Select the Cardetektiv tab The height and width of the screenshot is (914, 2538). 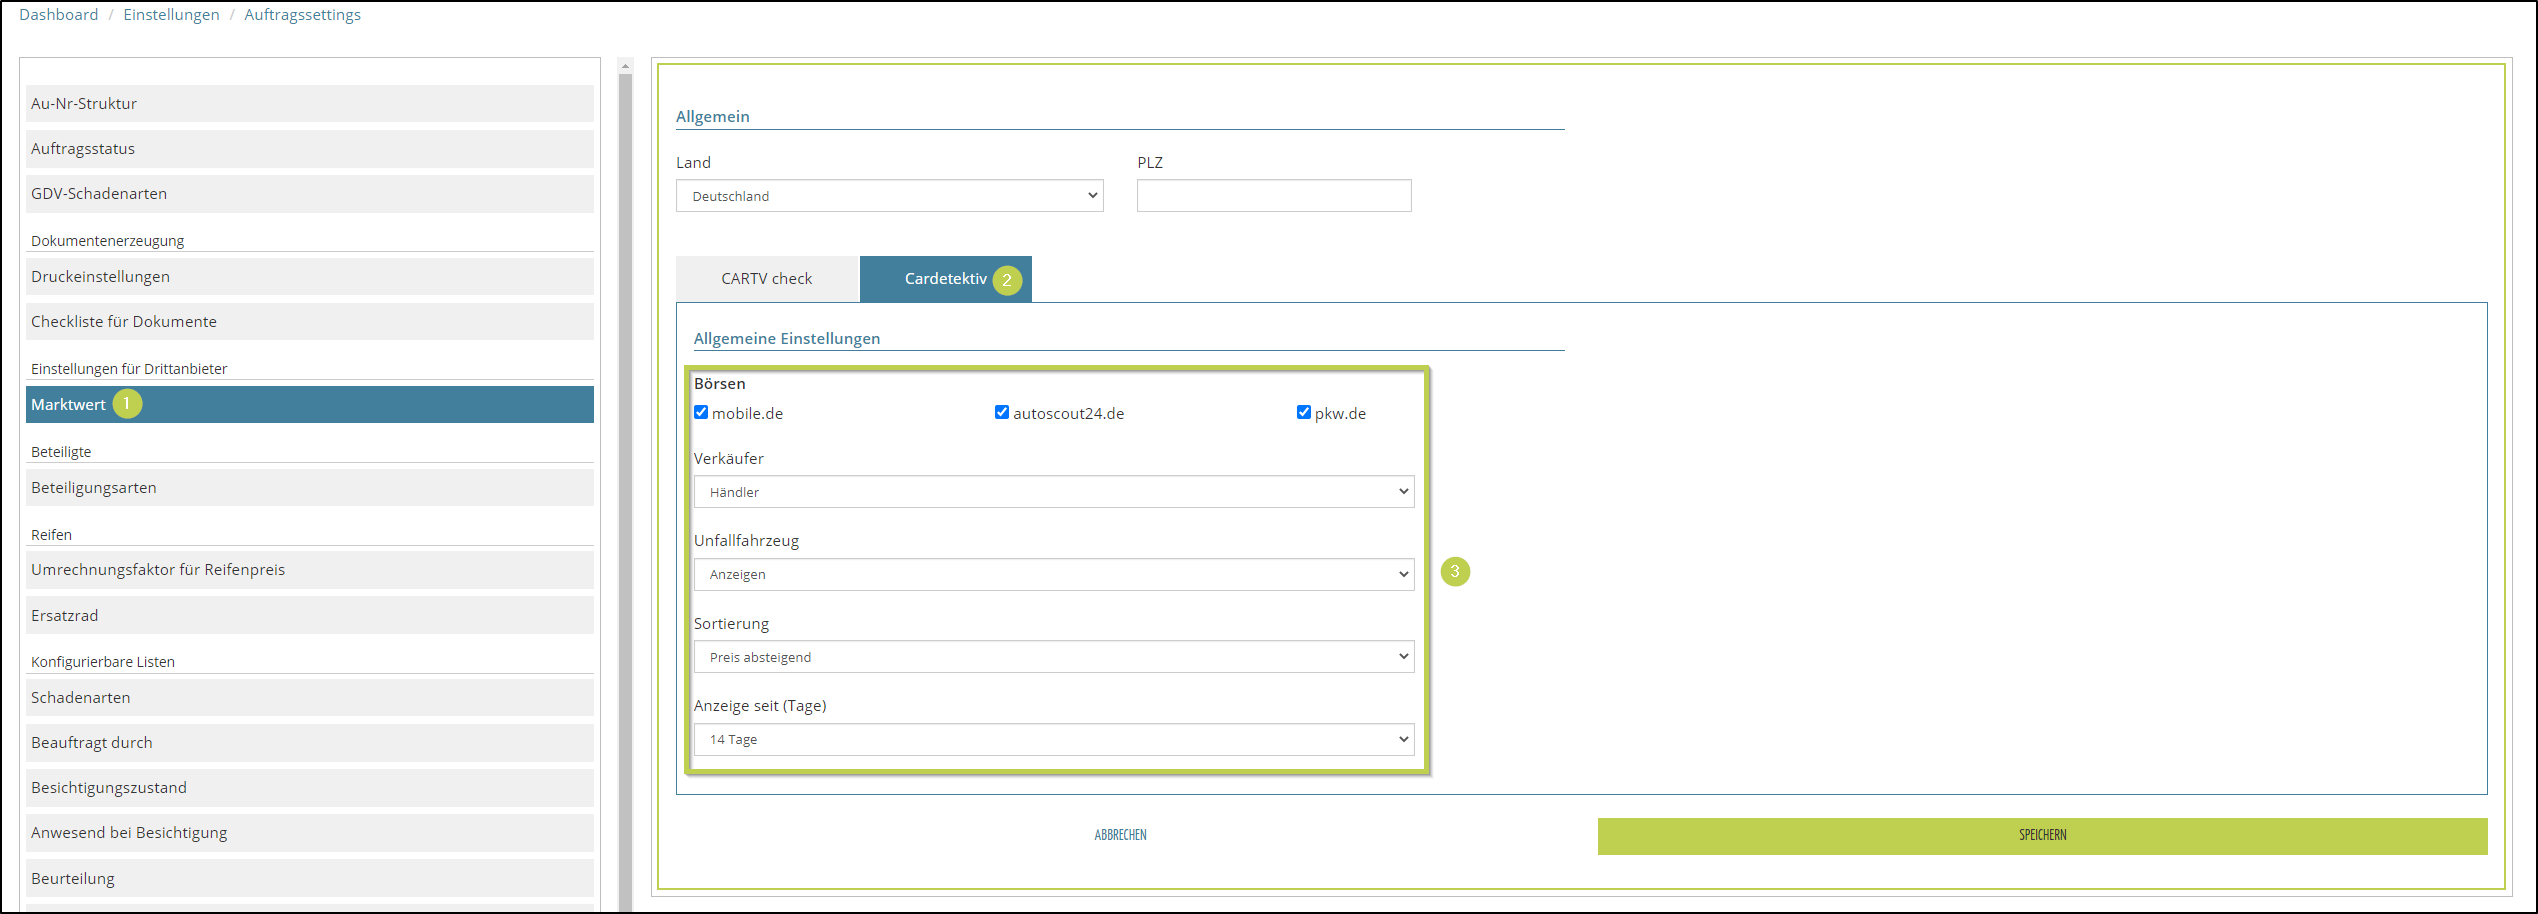point(944,279)
